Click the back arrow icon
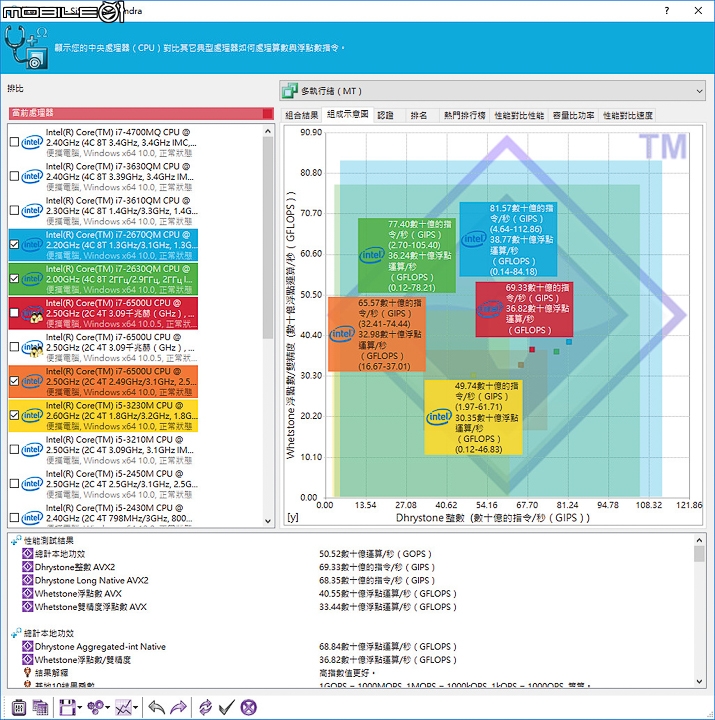The width and height of the screenshot is (715, 720). (x=157, y=707)
